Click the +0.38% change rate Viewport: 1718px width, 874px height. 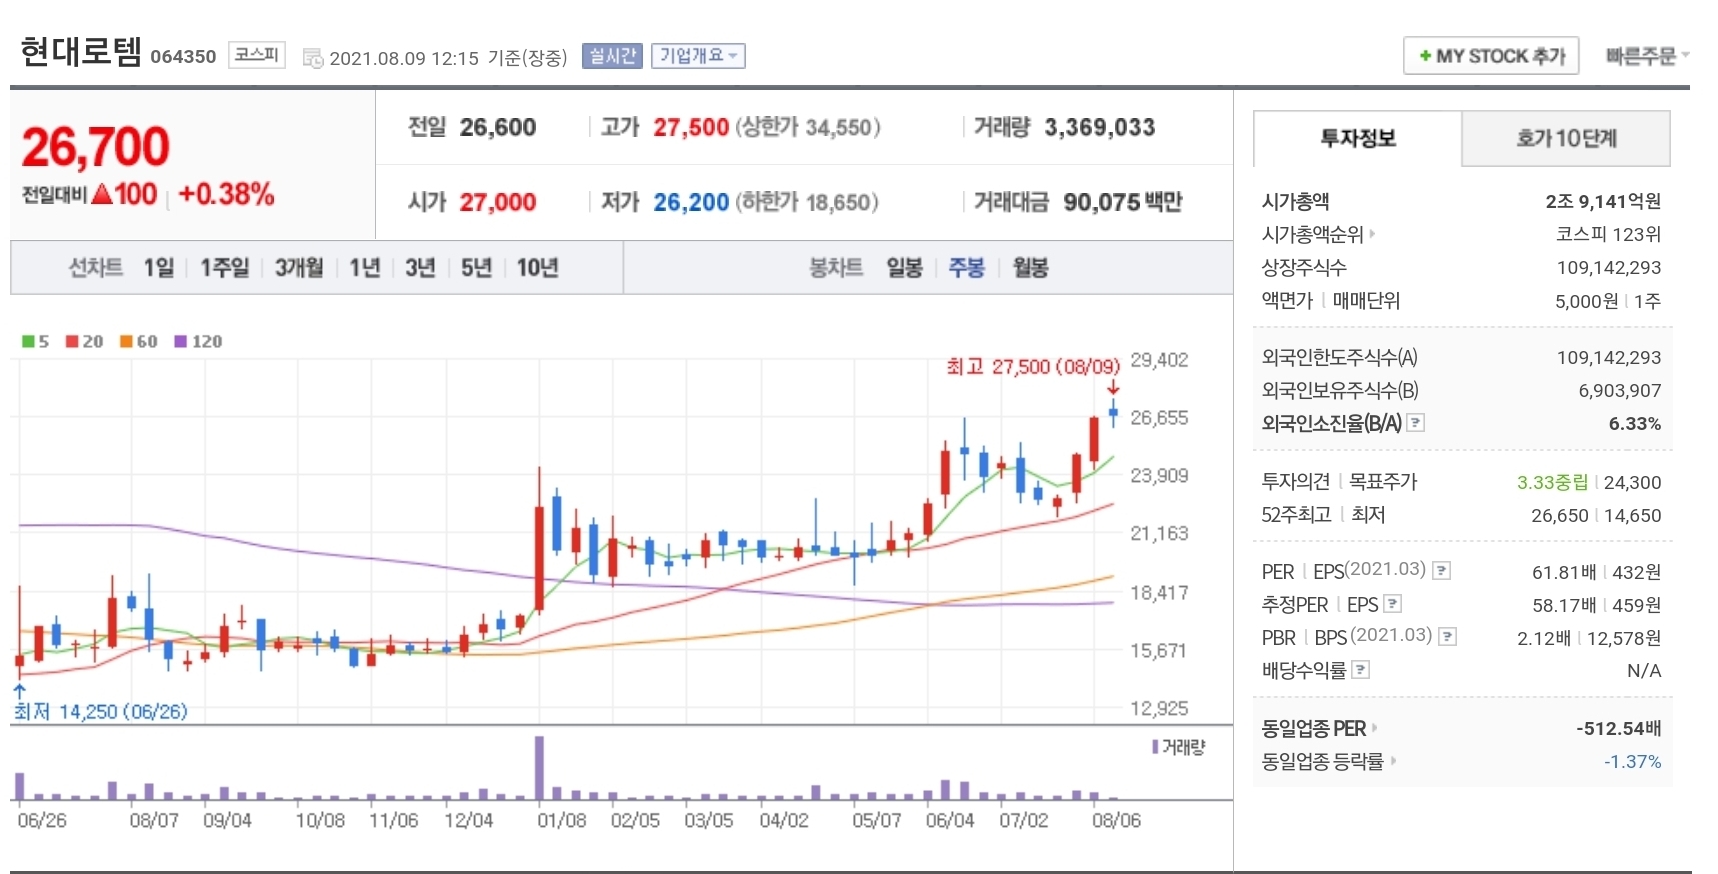pos(226,194)
